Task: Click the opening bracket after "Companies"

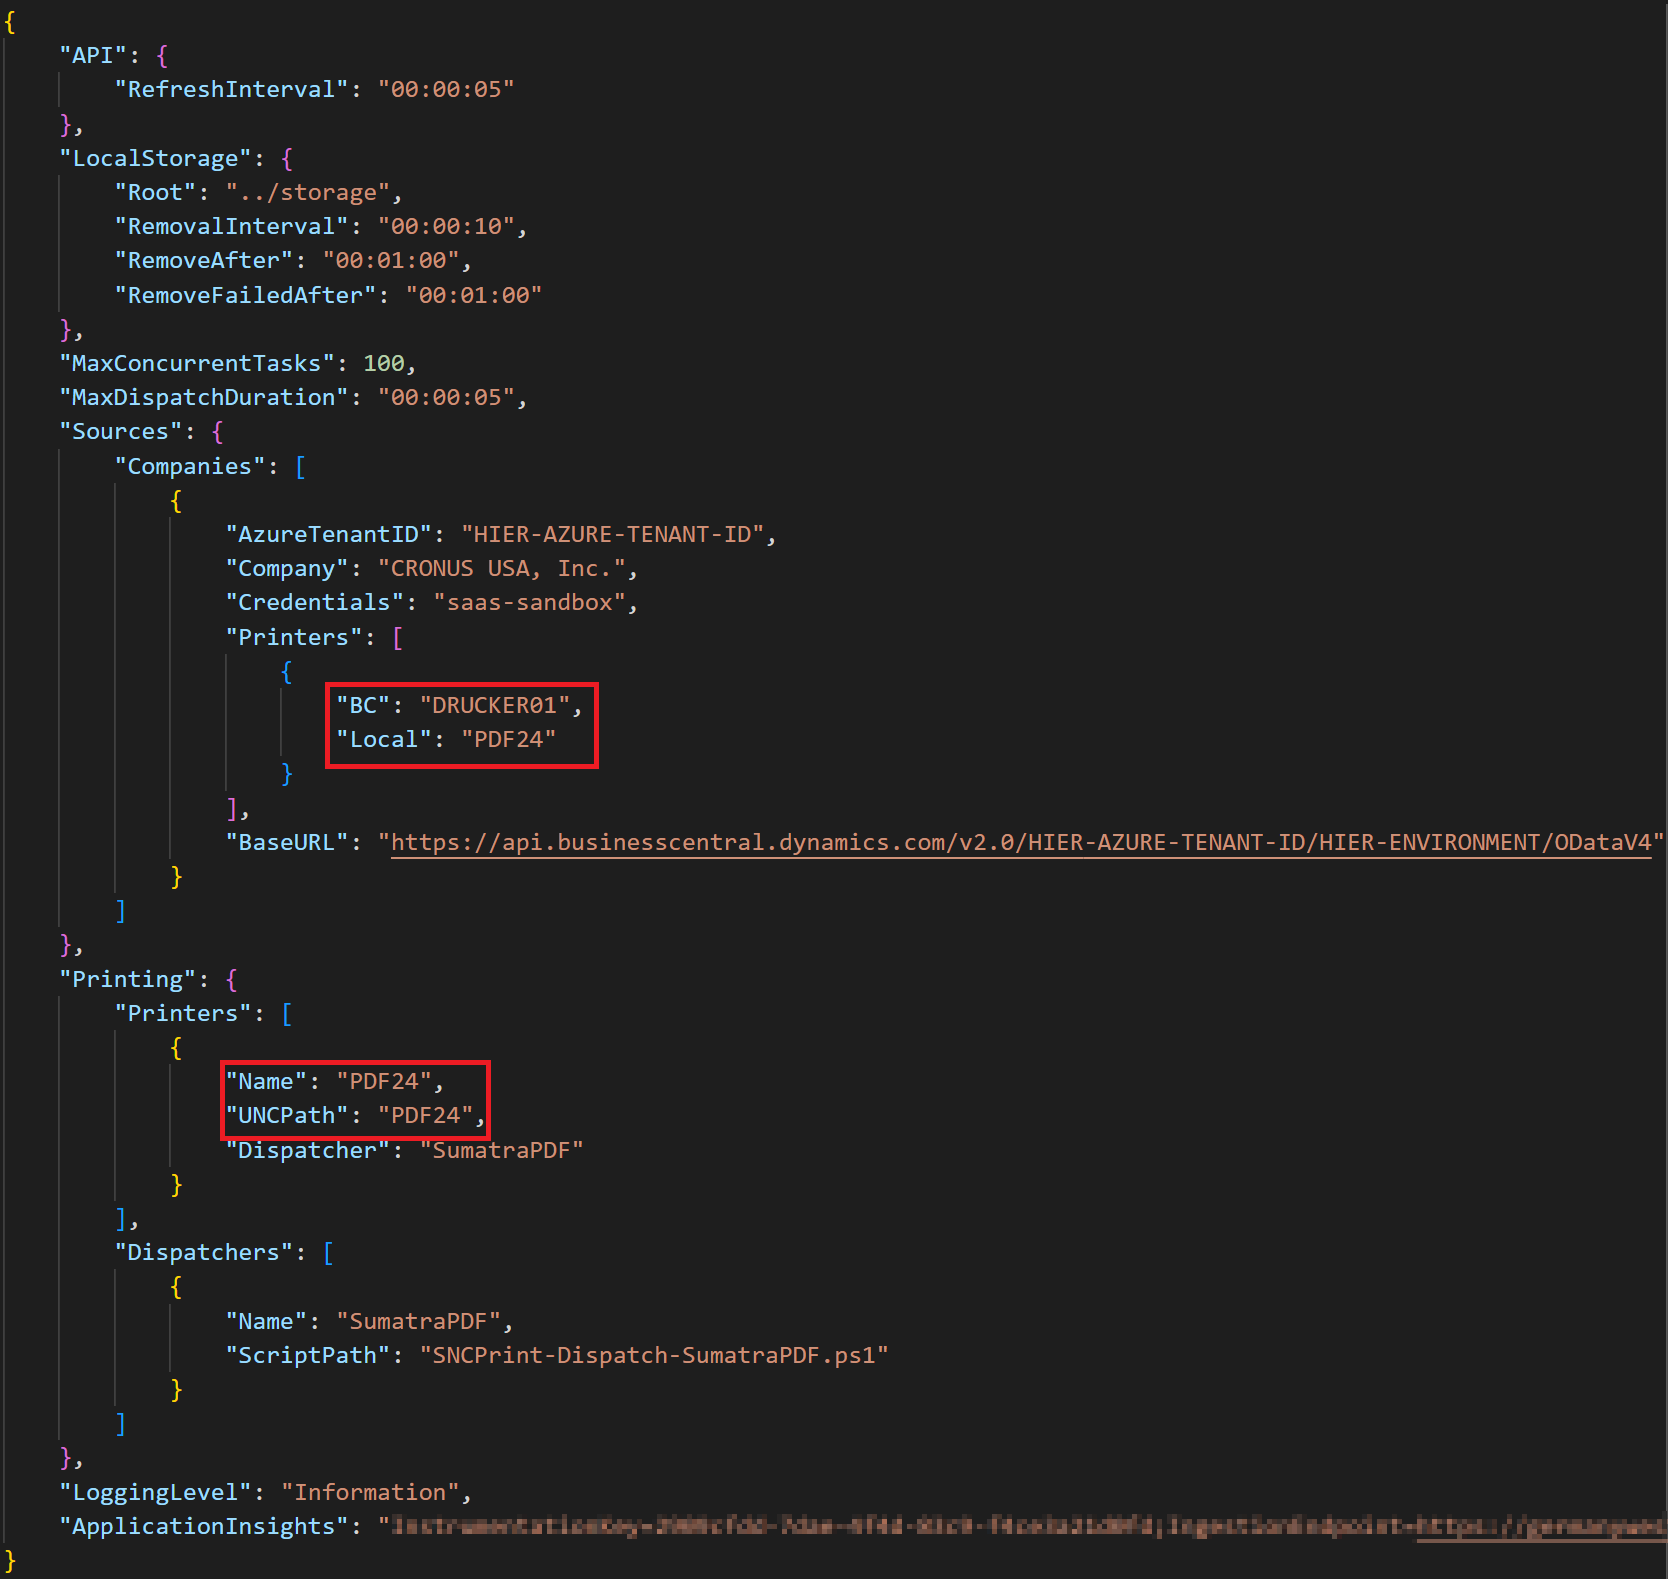Action: (300, 467)
